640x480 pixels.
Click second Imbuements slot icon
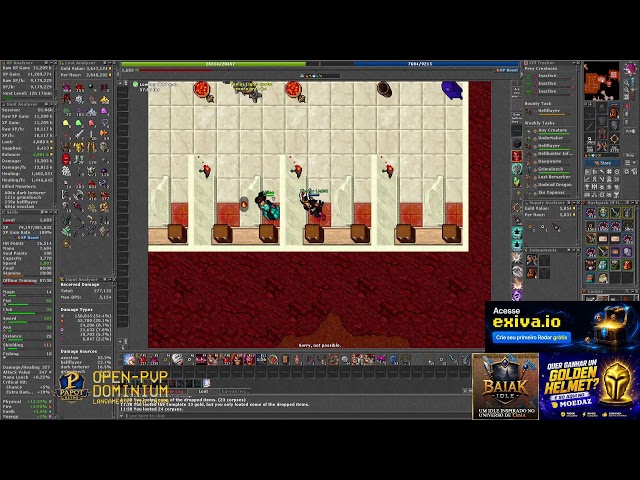click(544, 260)
